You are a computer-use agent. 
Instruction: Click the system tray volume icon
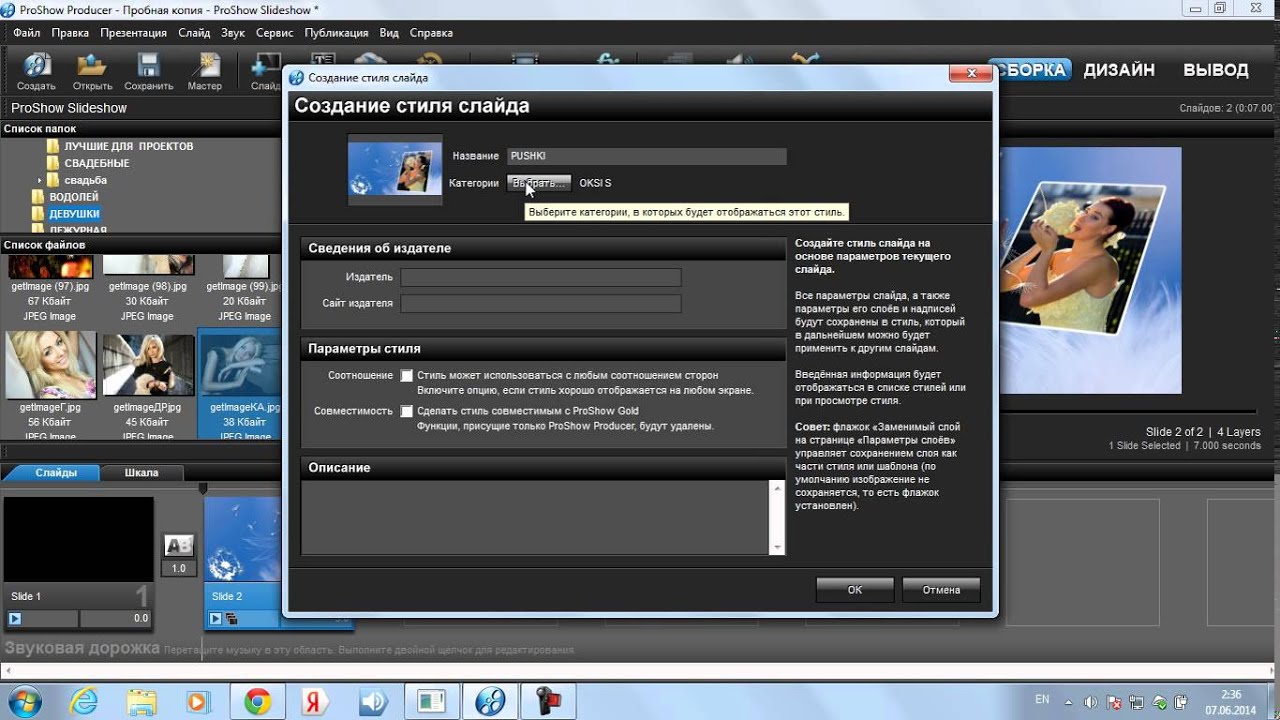click(x=1089, y=702)
